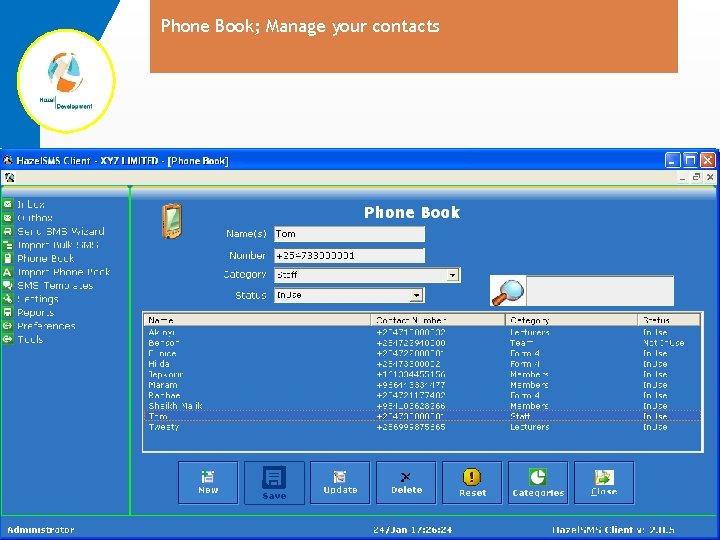
Task: Click the Import Bulk SMS icon
Action: [x=8, y=245]
